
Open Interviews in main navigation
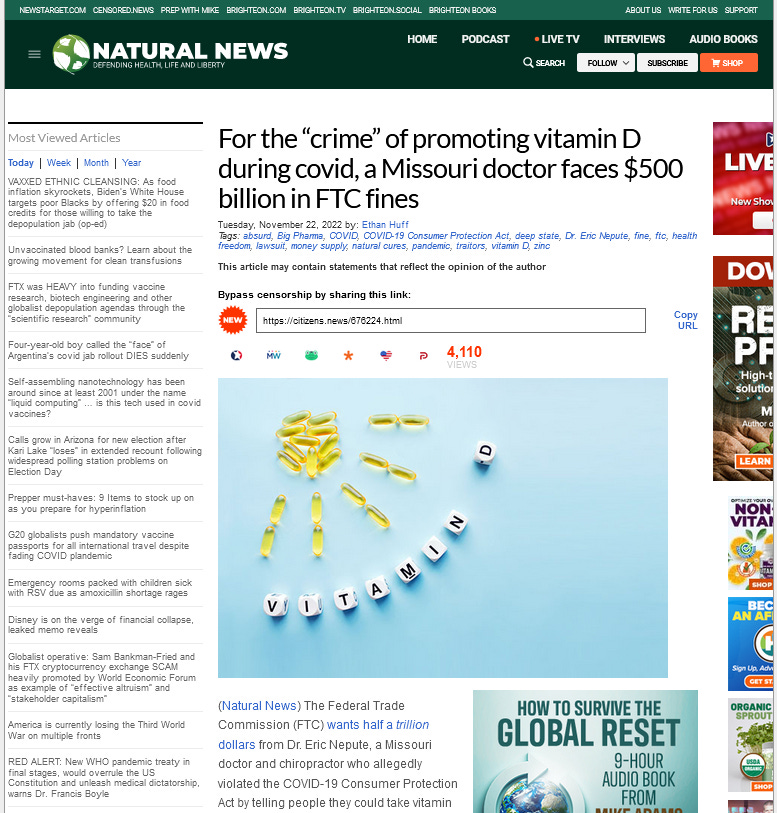coord(634,39)
